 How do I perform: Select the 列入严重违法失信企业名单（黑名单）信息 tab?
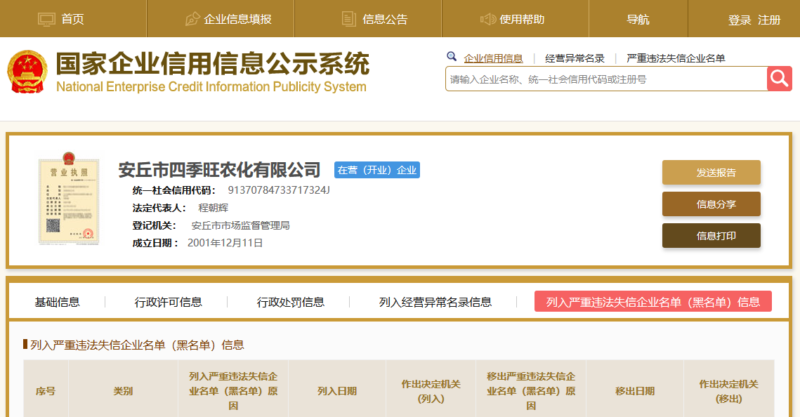click(x=653, y=302)
